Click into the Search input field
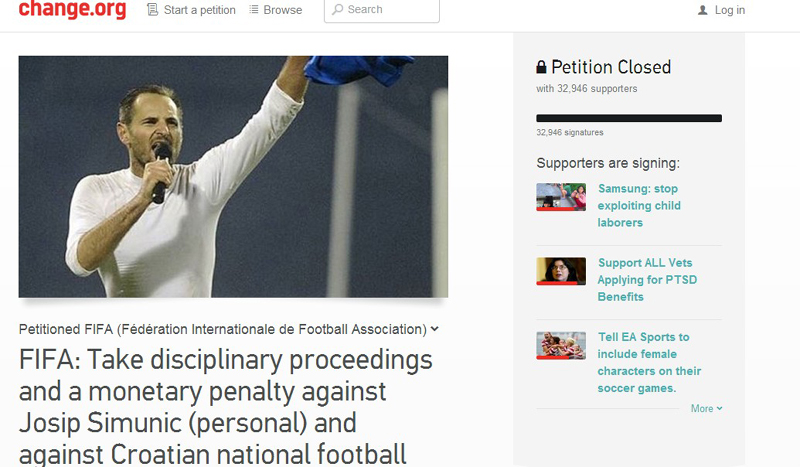Image resolution: width=800 pixels, height=467 pixels. point(382,10)
